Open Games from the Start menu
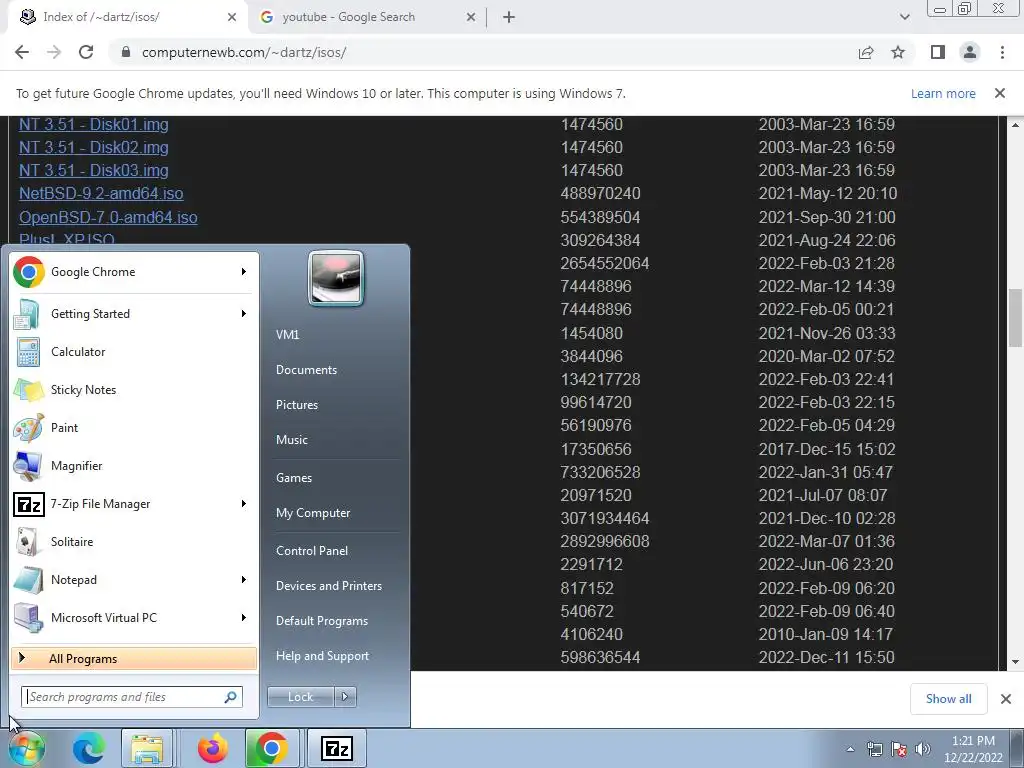 tap(294, 477)
